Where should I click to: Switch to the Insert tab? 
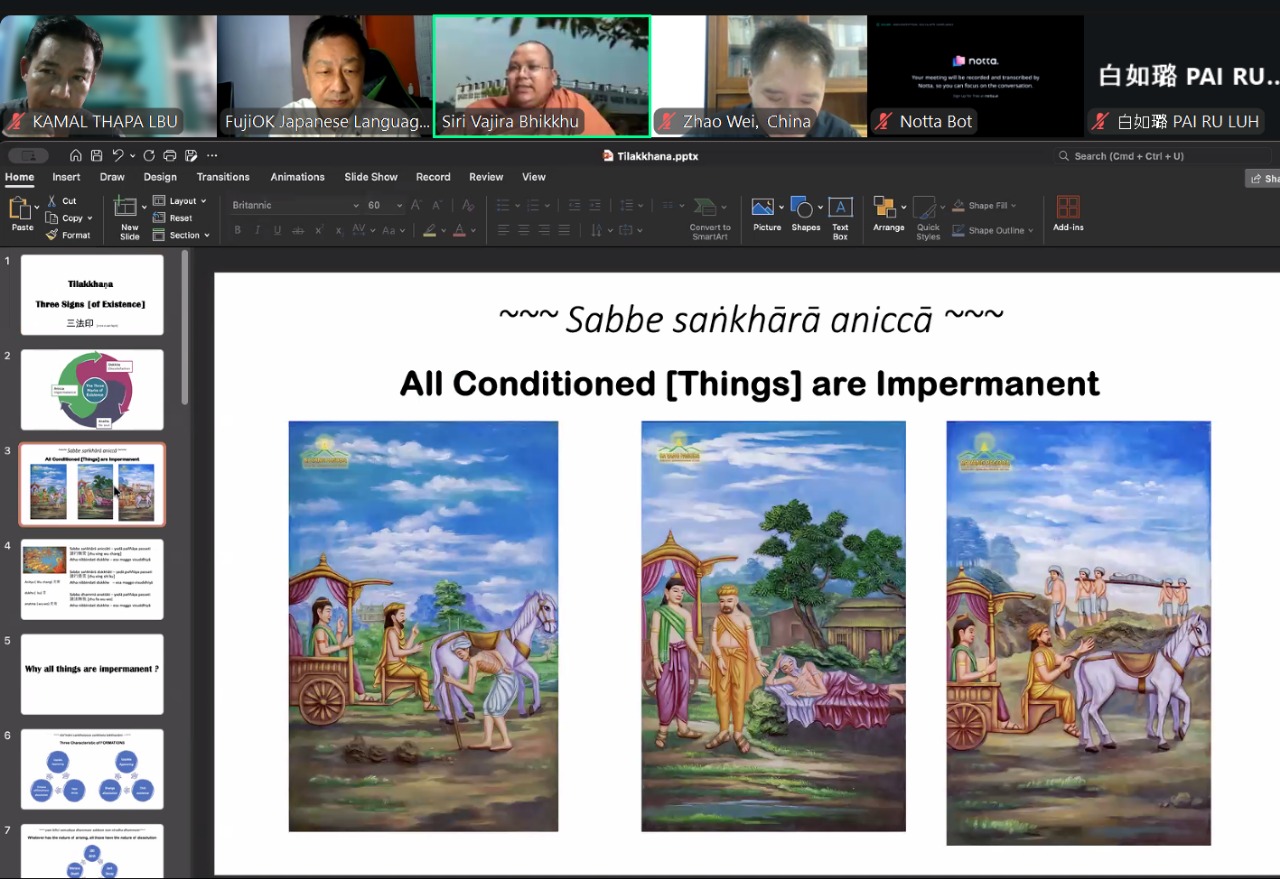point(66,177)
